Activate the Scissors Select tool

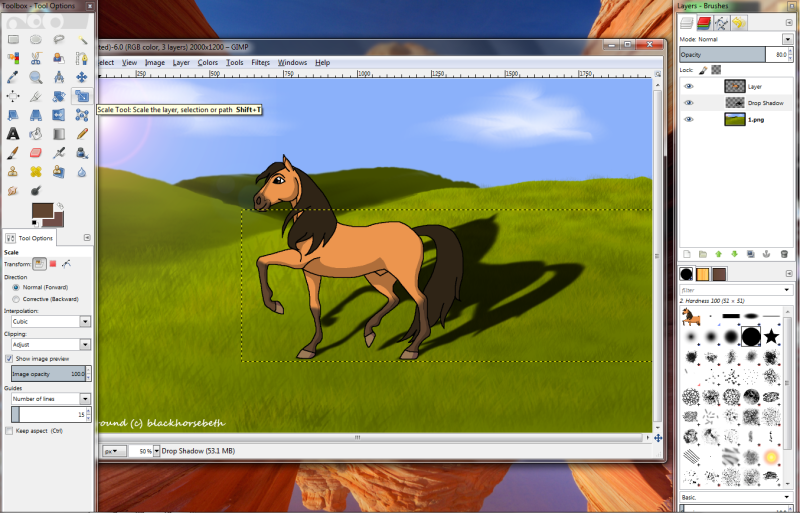(x=36, y=58)
